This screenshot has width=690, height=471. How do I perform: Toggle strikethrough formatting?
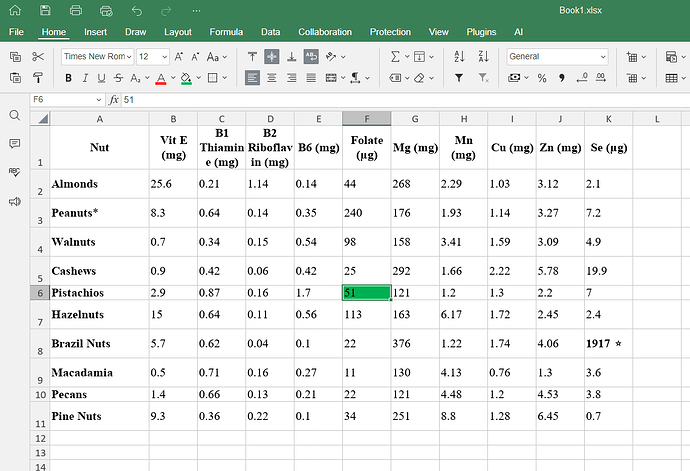click(118, 78)
